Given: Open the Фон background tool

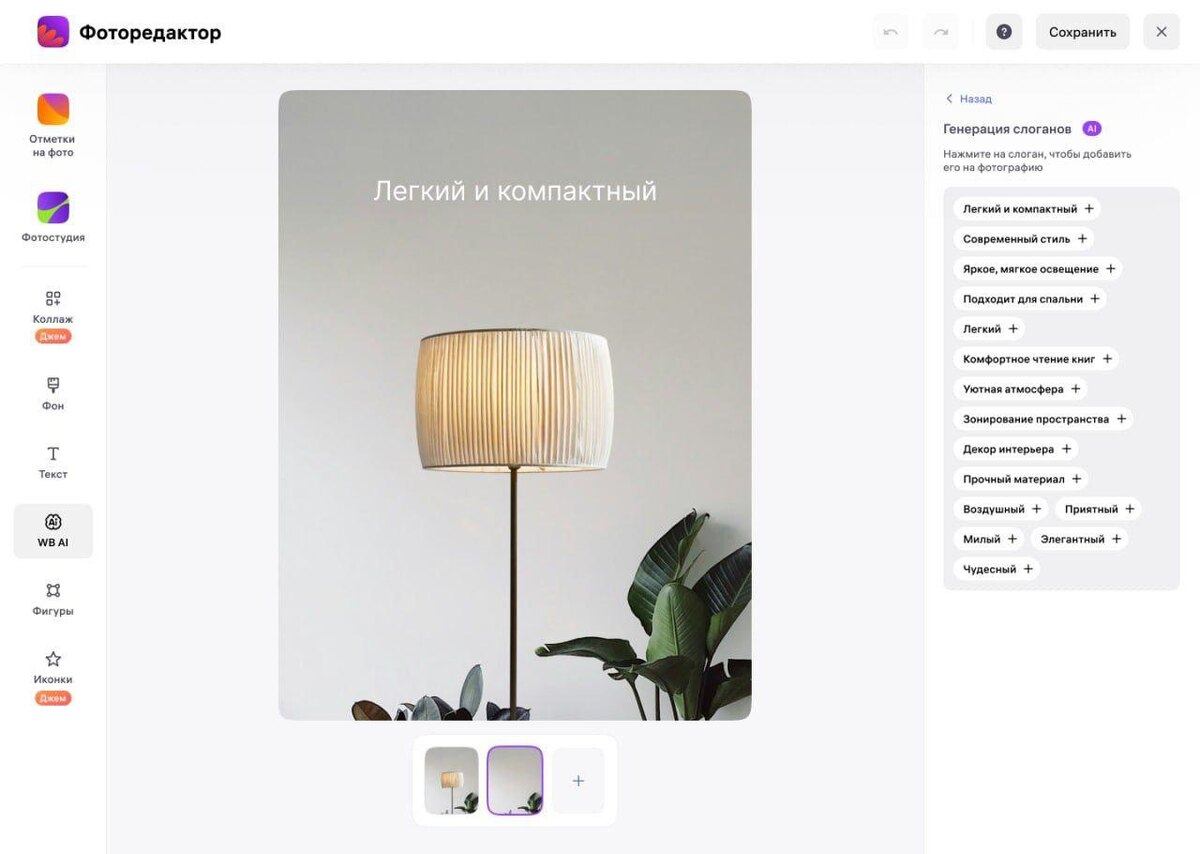Looking at the screenshot, I should coord(53,394).
